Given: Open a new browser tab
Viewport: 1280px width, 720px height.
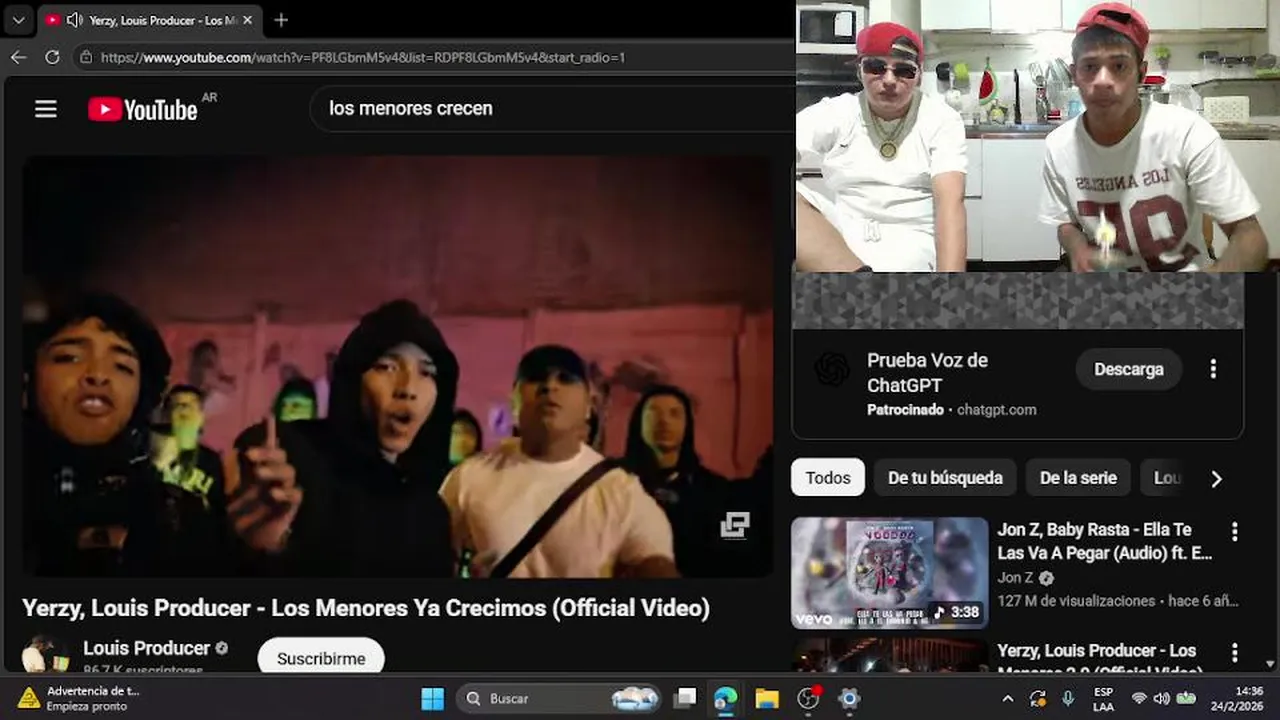Looking at the screenshot, I should pos(281,20).
